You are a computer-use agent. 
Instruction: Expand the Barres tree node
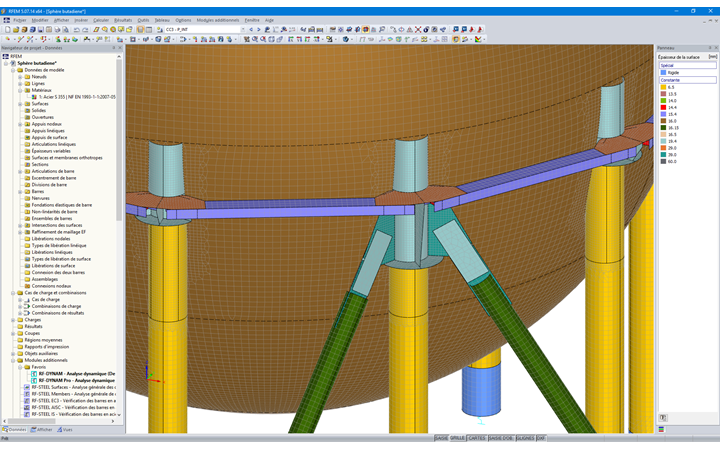(x=20, y=191)
